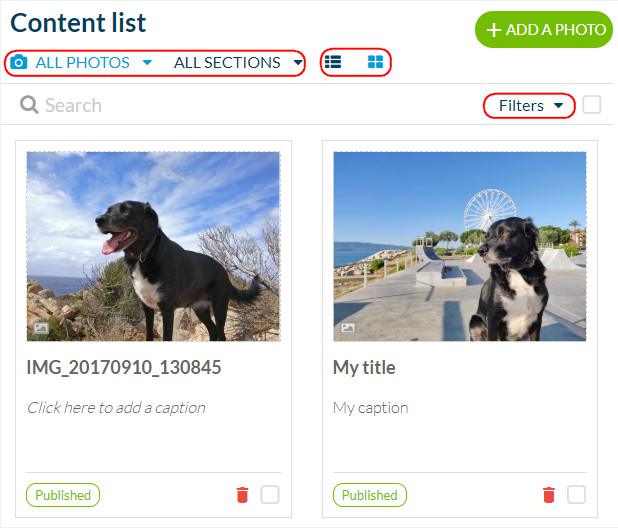This screenshot has width=618, height=528.
Task: Click image icon on beach dog photo
Action: point(41,327)
